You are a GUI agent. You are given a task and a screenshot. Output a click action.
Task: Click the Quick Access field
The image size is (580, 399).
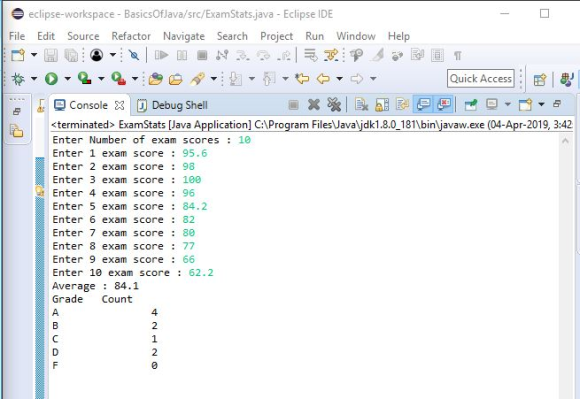point(481,78)
